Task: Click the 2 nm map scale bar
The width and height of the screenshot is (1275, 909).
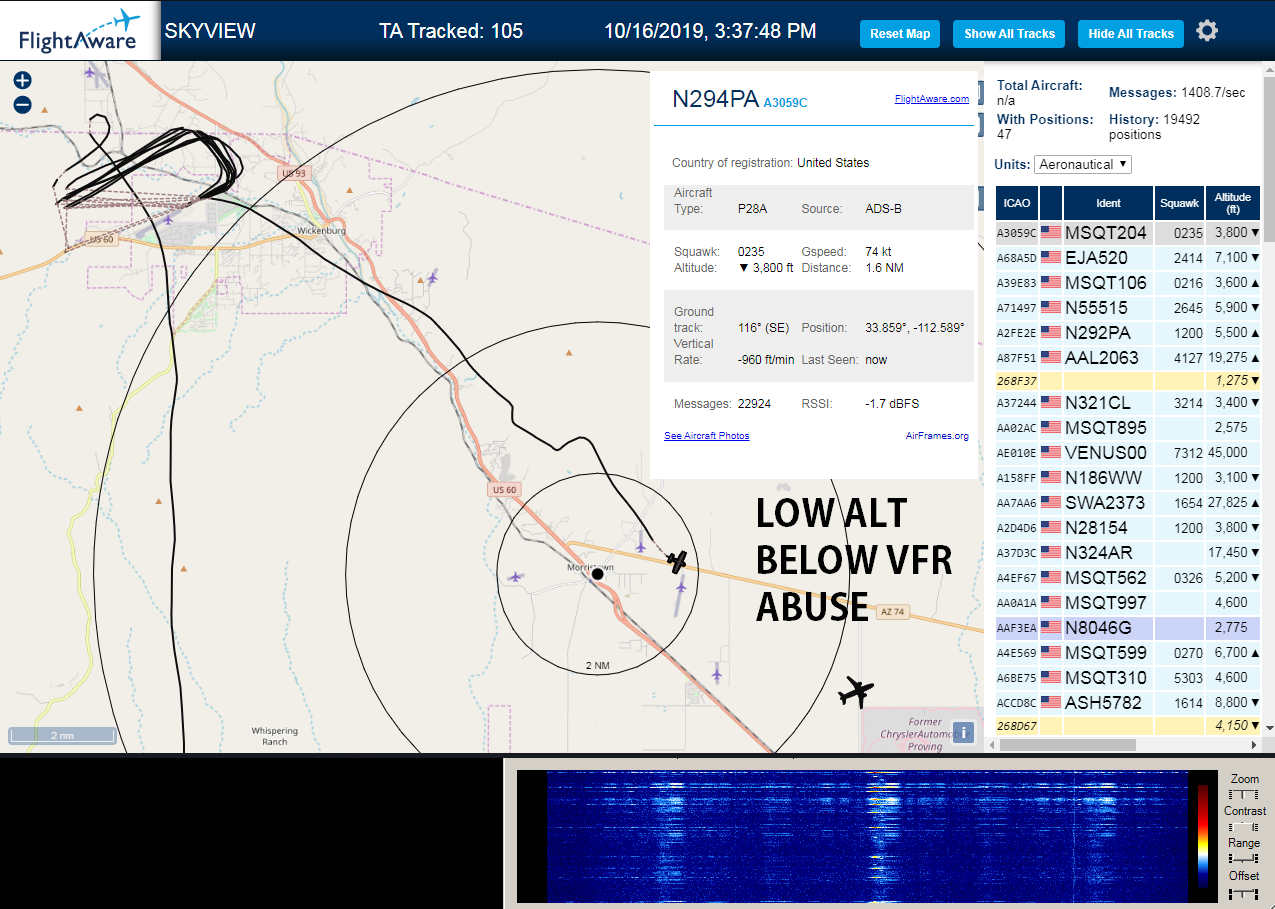Action: coord(61,736)
